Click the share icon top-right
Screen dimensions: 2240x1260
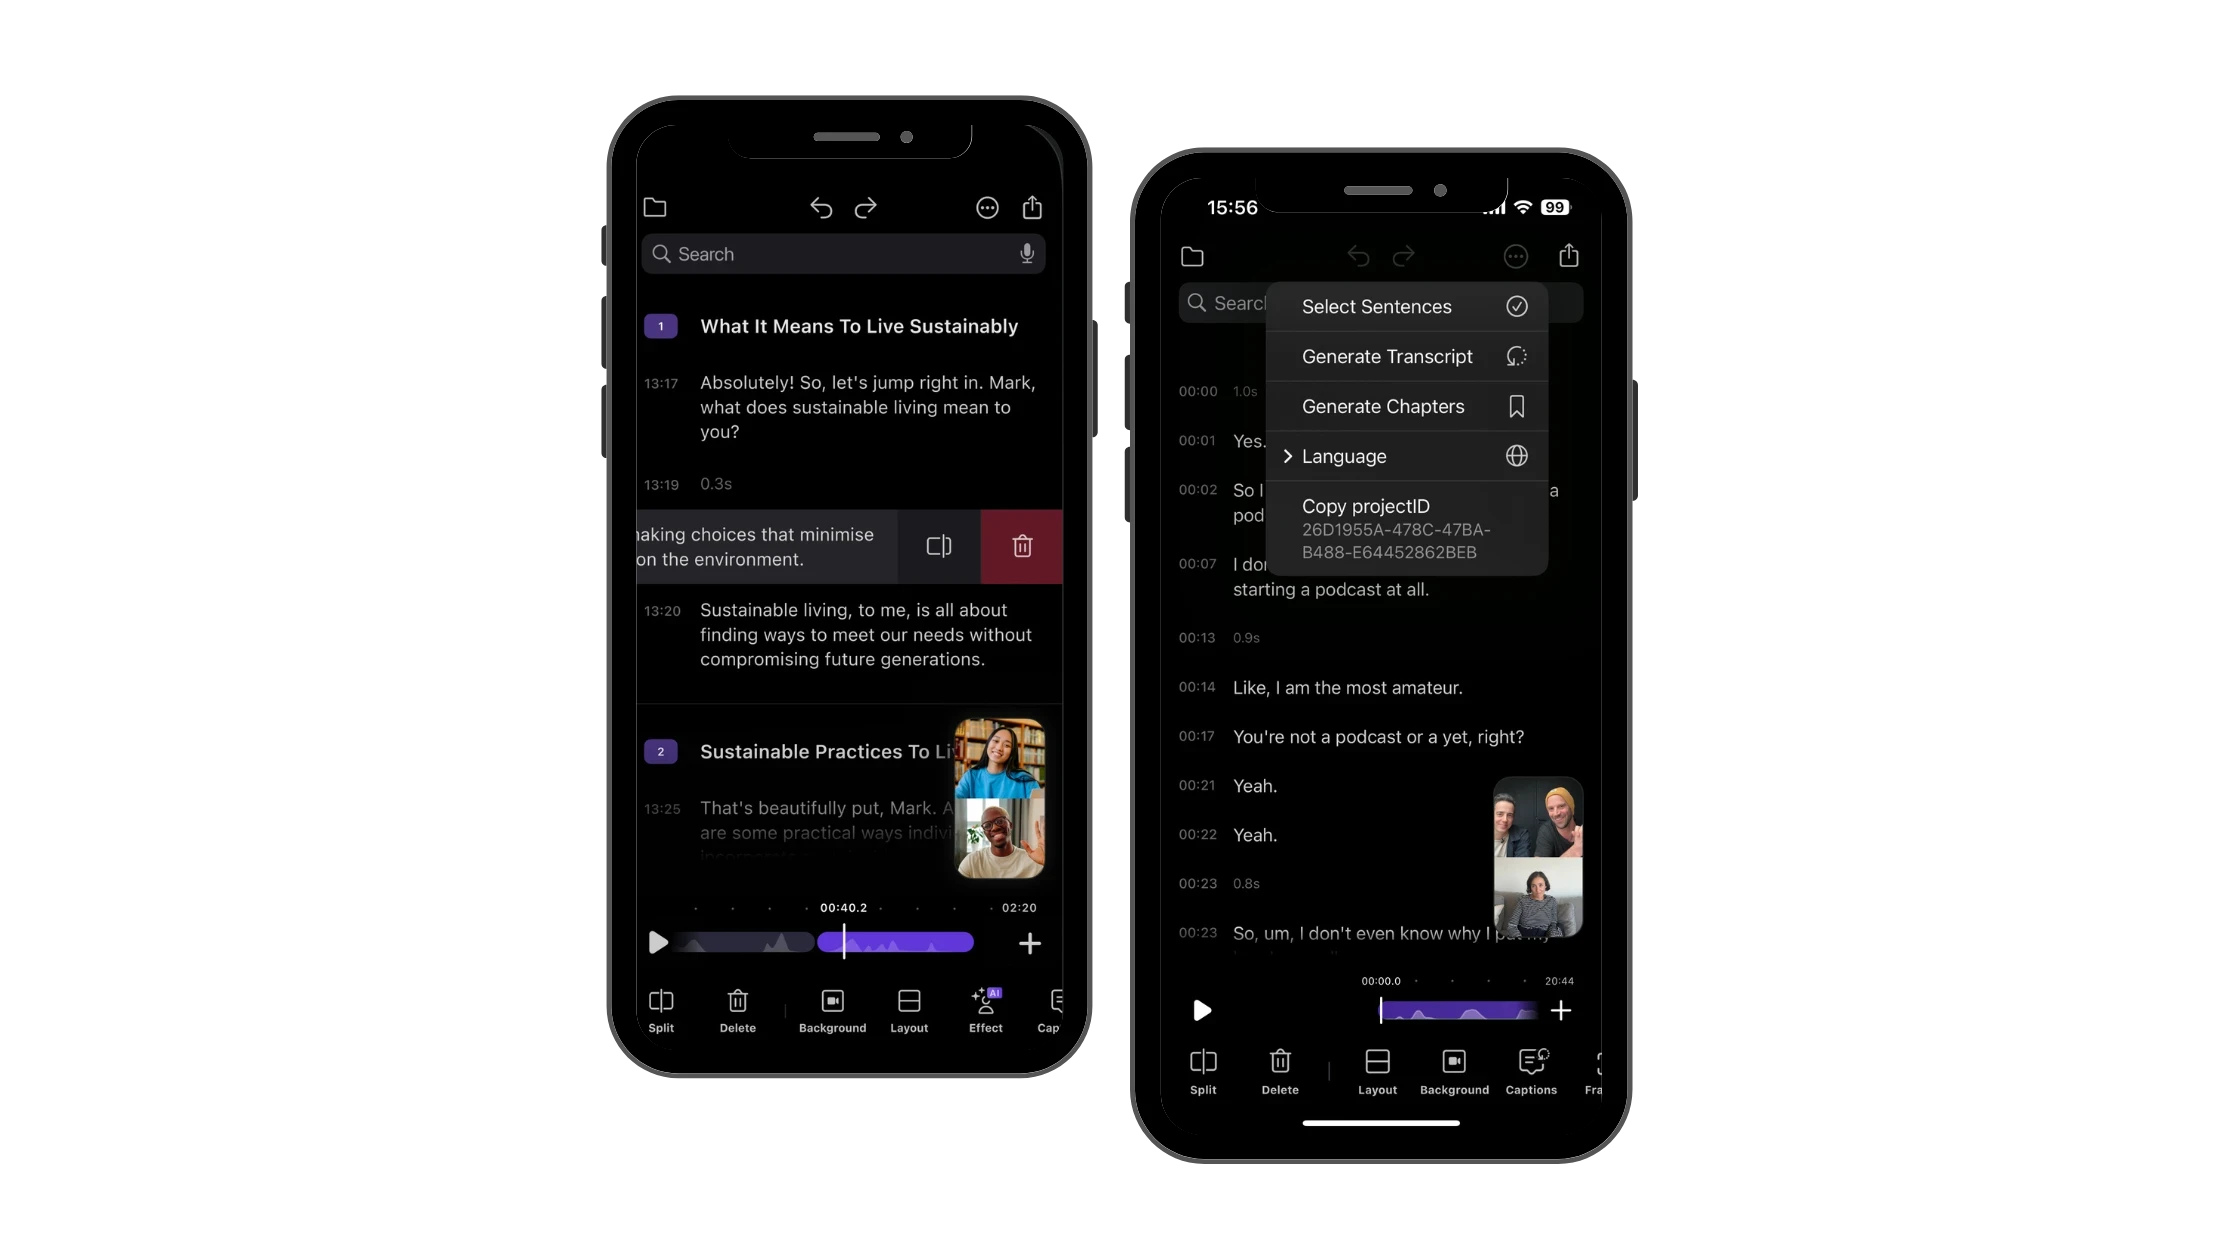tap(1569, 255)
